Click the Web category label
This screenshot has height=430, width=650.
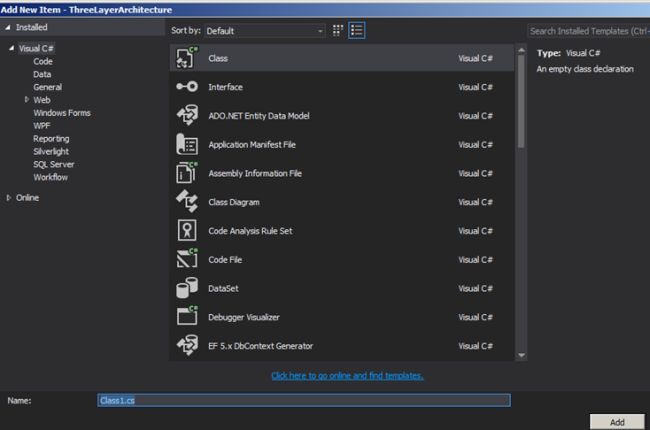coord(42,100)
